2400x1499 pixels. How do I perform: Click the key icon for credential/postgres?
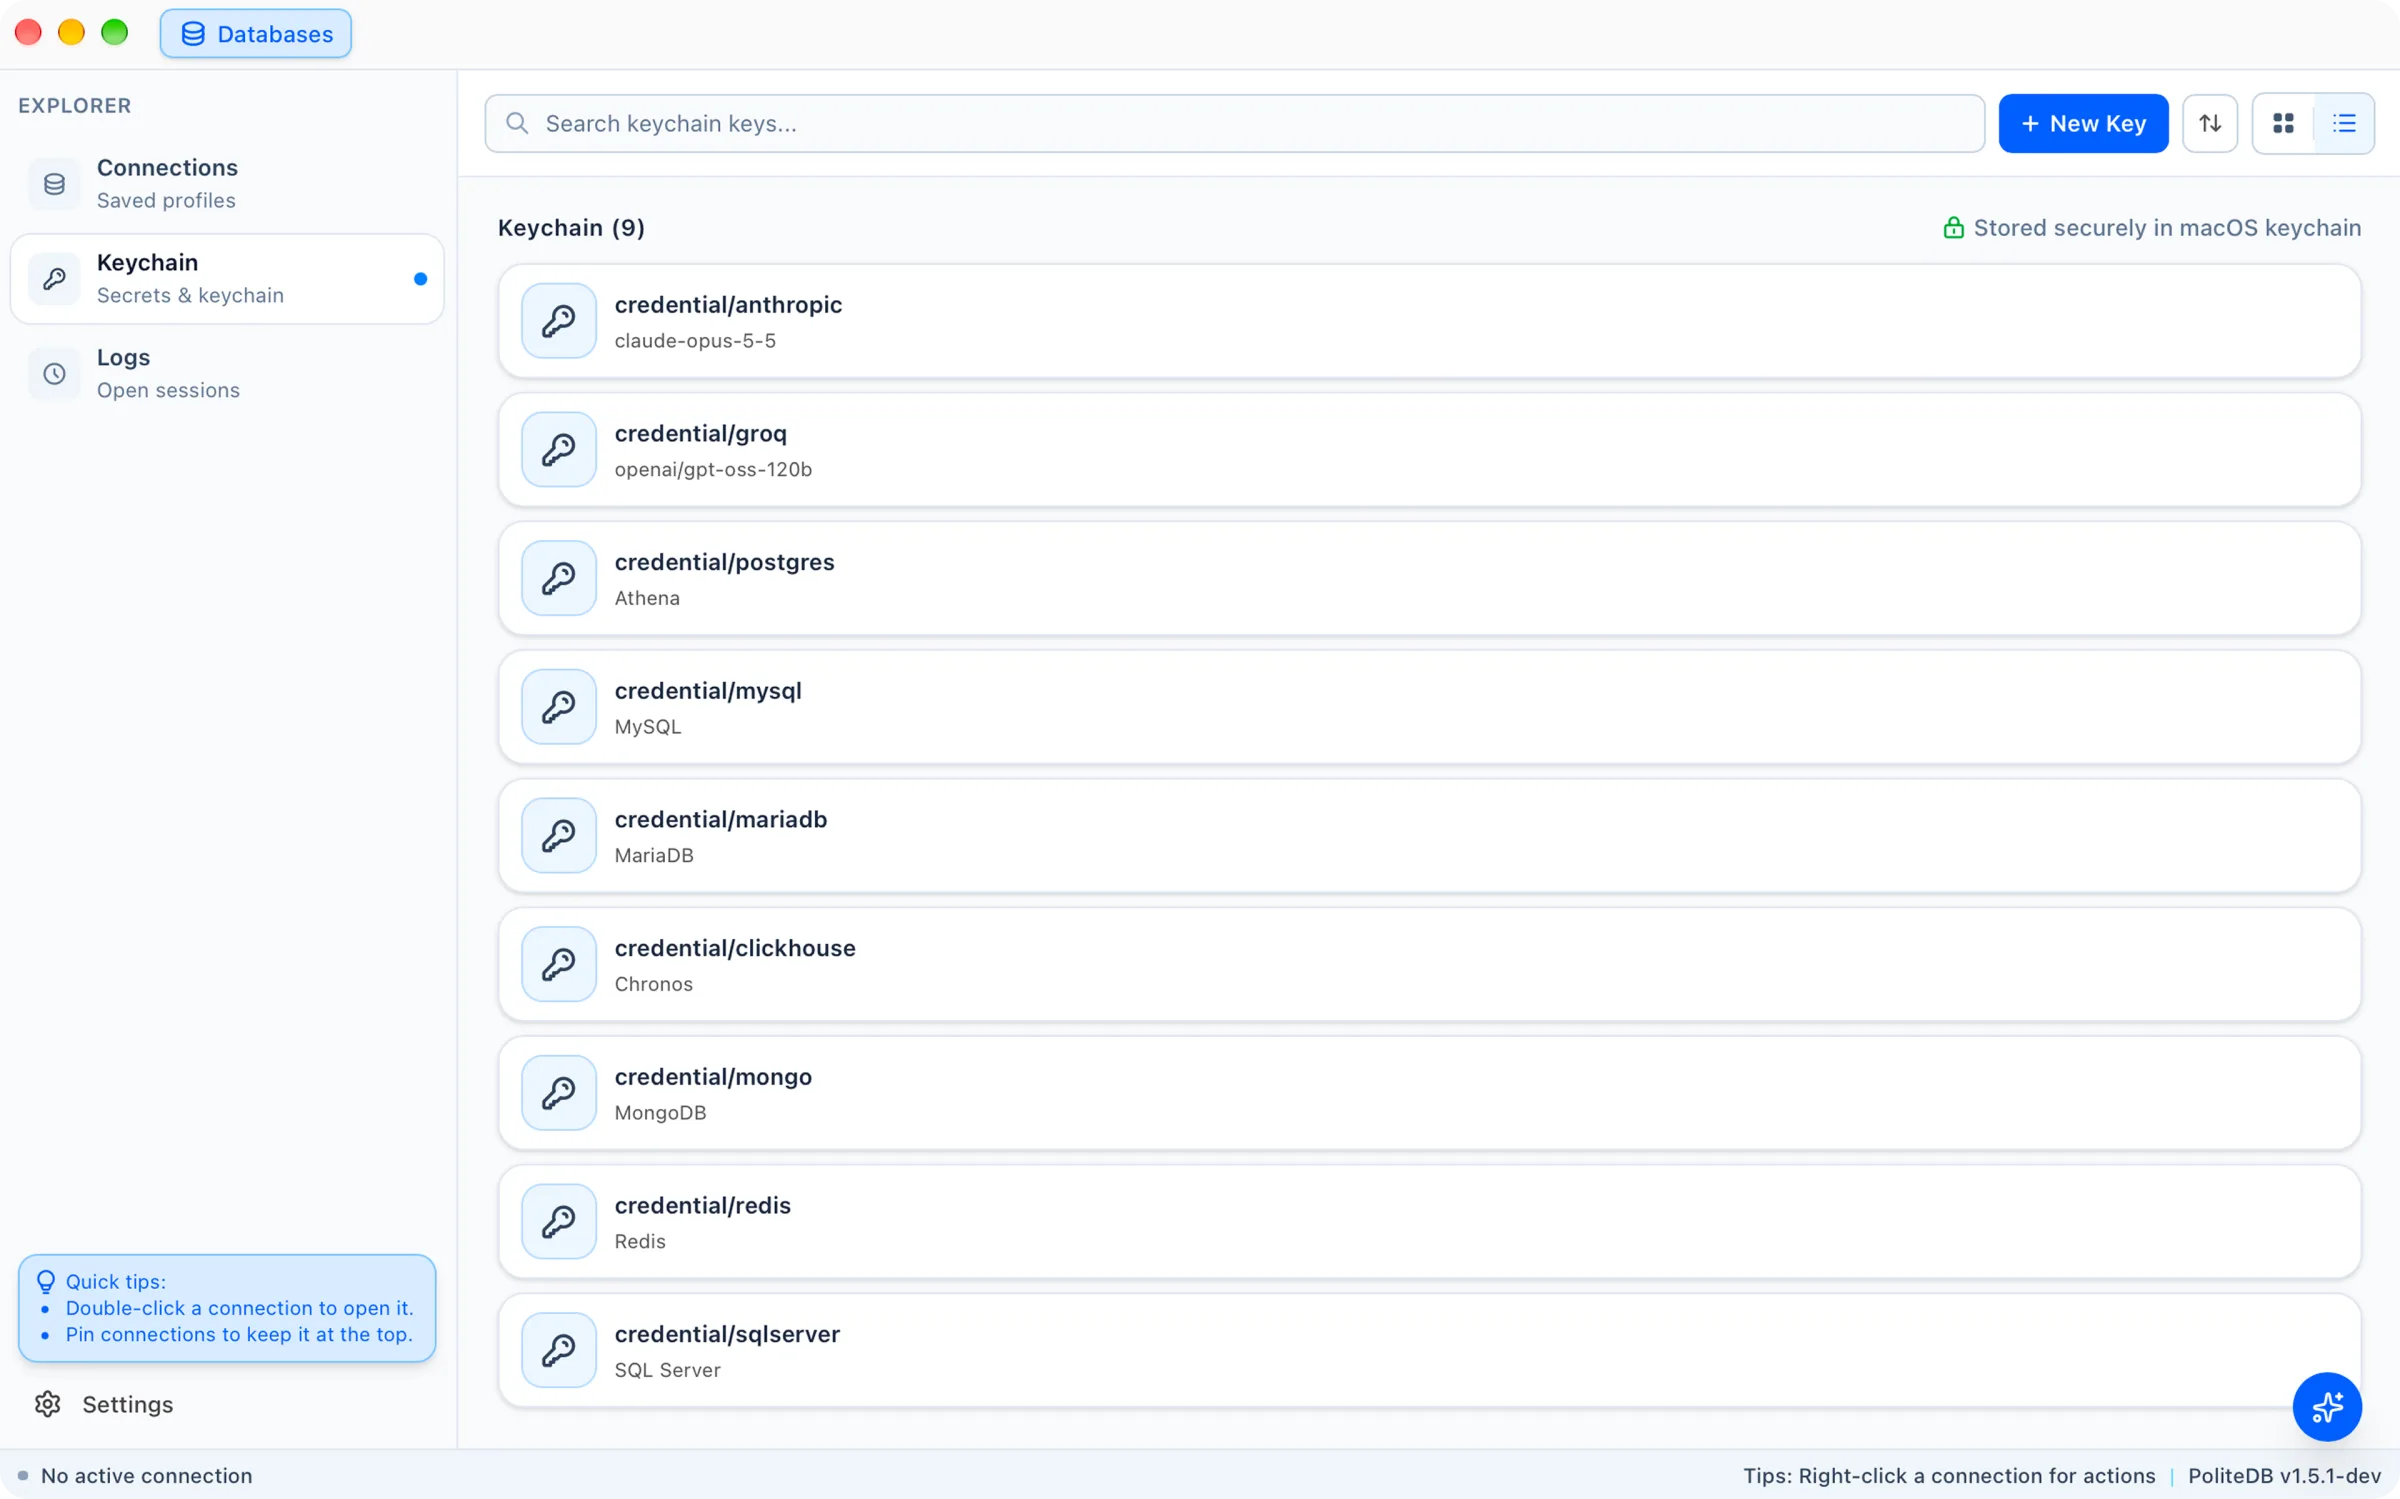[x=559, y=578]
